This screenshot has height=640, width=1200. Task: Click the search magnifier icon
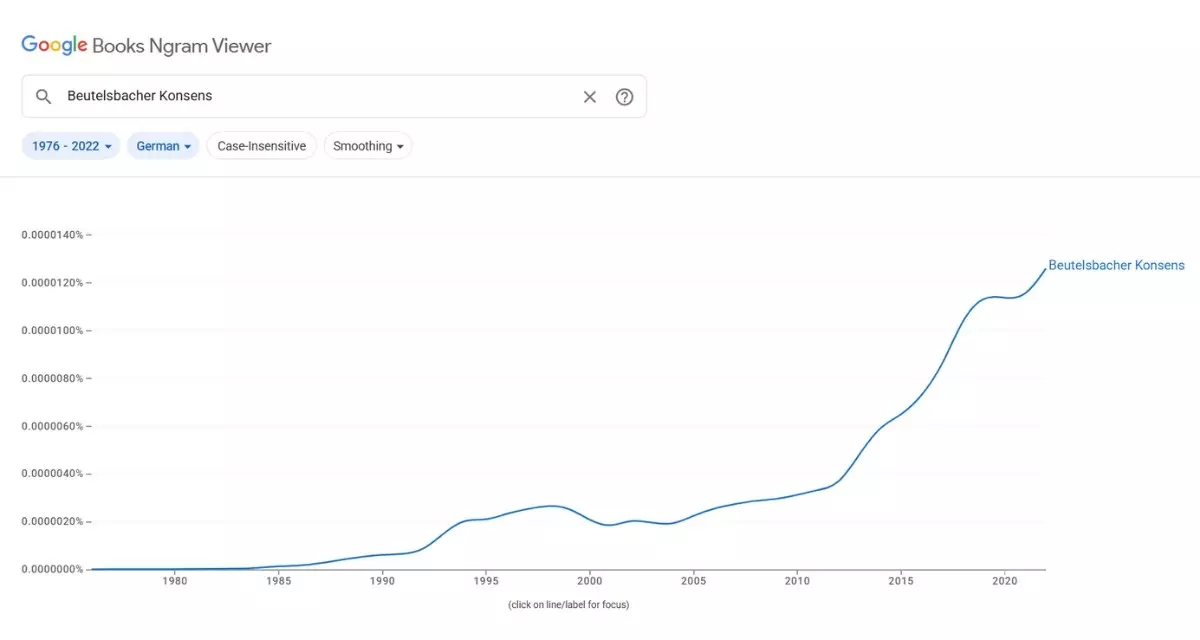[x=44, y=96]
